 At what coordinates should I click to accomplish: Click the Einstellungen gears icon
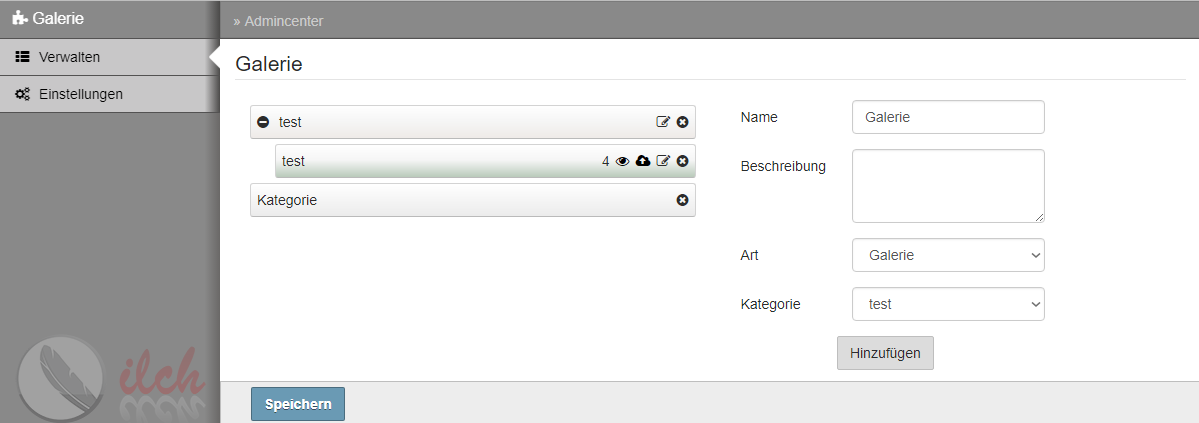(x=23, y=95)
